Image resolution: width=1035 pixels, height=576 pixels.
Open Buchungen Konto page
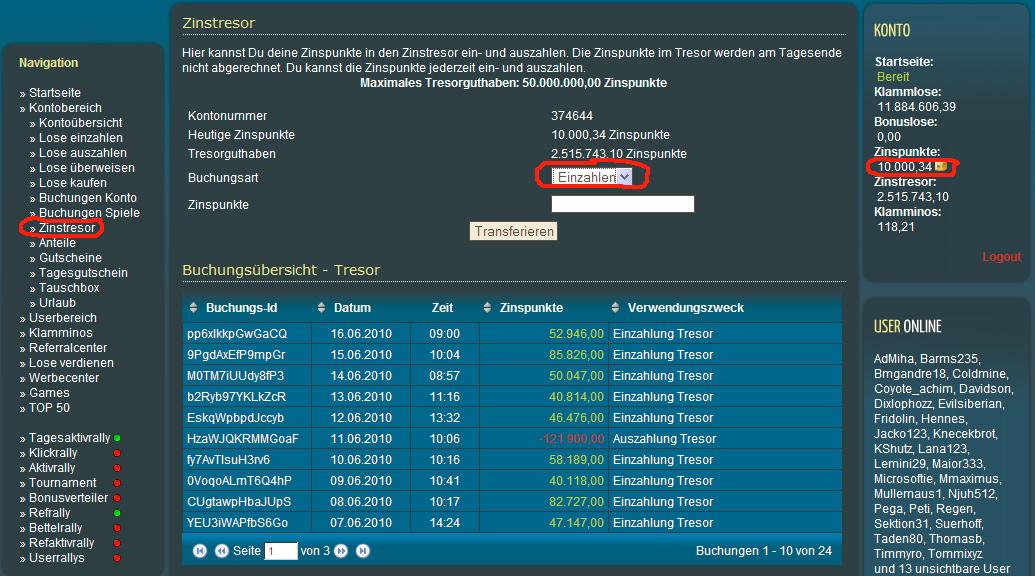[88, 198]
